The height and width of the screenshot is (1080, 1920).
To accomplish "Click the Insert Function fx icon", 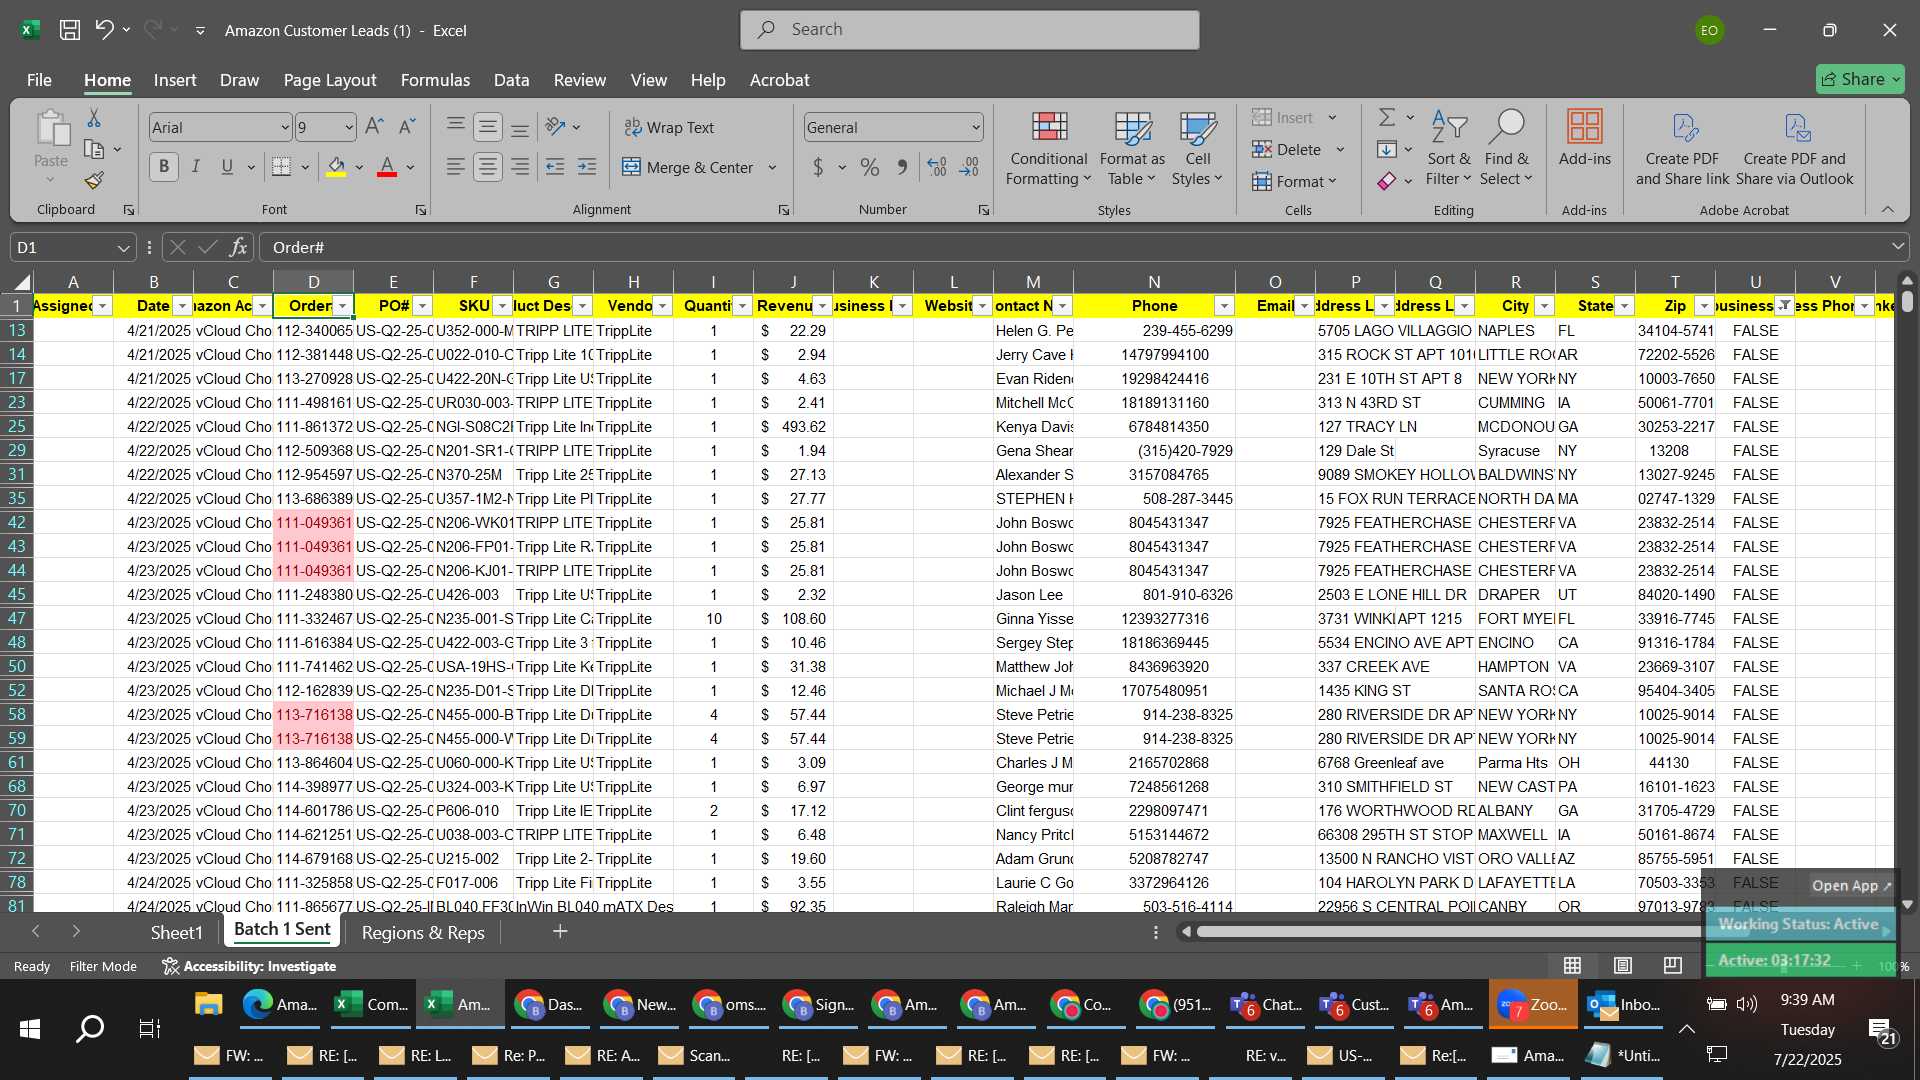I will [238, 247].
